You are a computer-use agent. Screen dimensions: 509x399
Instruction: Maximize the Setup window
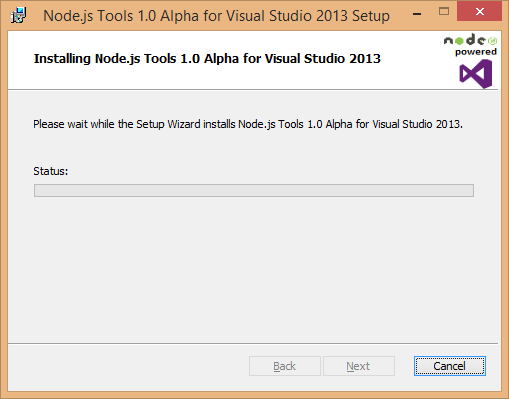point(444,12)
